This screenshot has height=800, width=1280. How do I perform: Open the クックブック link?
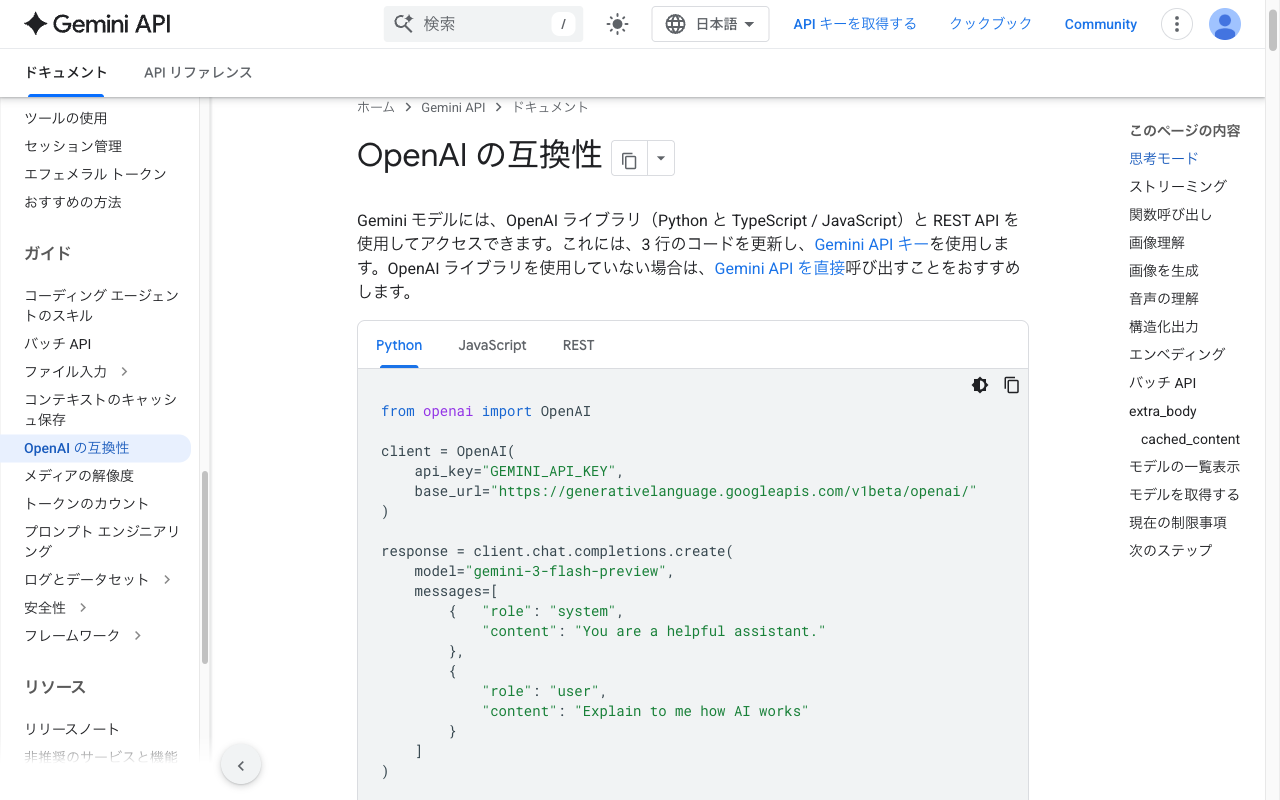tap(990, 23)
